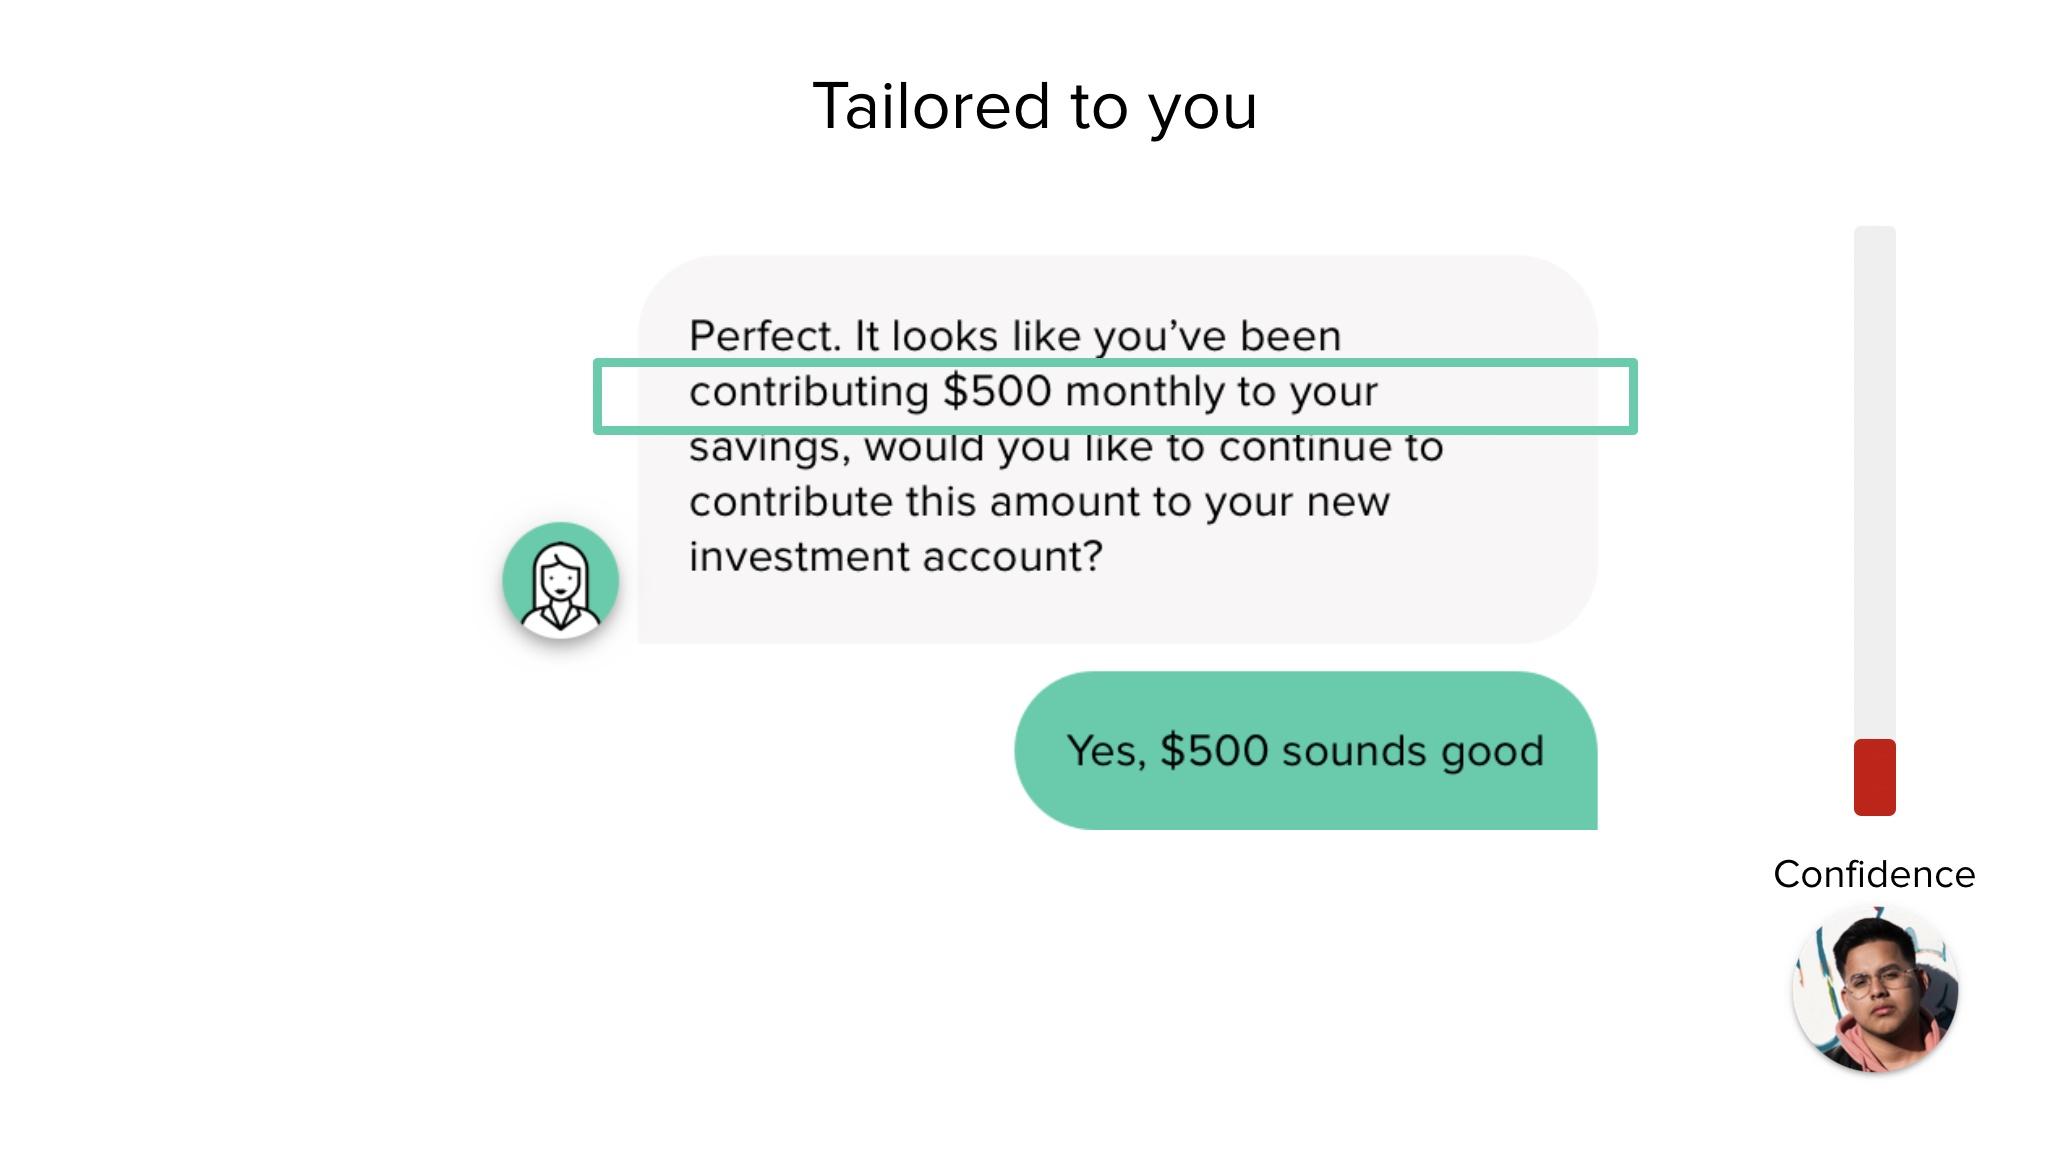Click the 'Confidence' label
This screenshot has height=1162, width=2068.
[x=1875, y=874]
